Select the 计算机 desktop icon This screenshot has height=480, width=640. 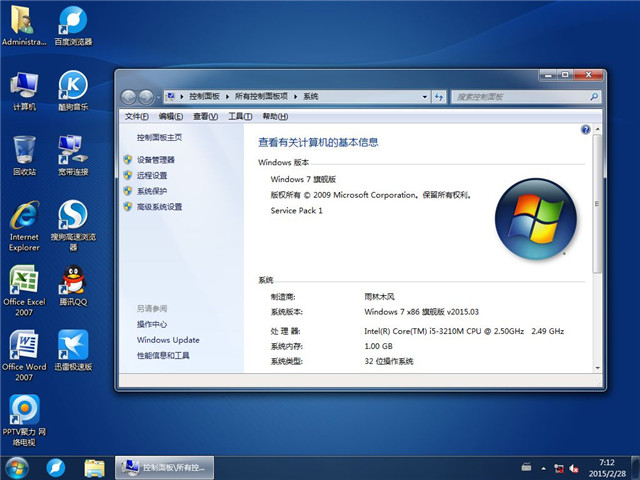coord(24,91)
